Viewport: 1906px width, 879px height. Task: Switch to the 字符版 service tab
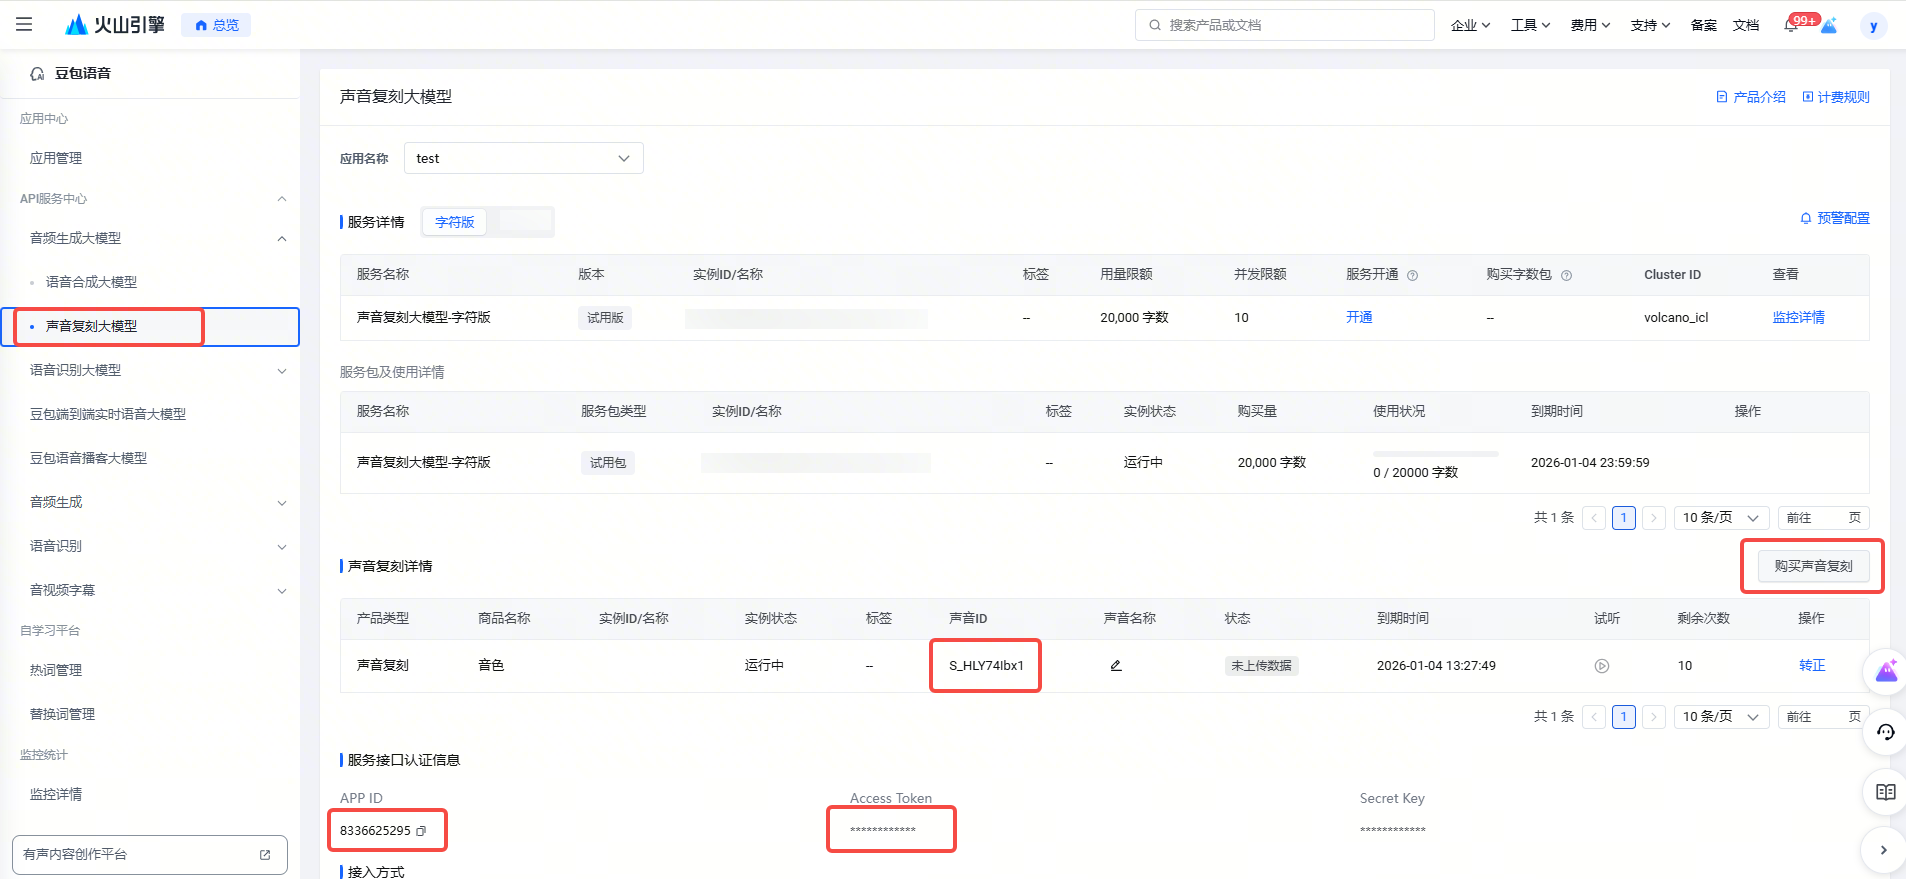coord(455,222)
